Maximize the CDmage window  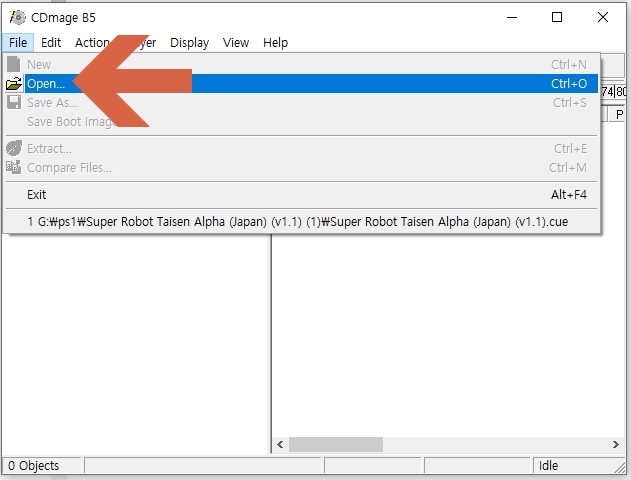point(557,17)
